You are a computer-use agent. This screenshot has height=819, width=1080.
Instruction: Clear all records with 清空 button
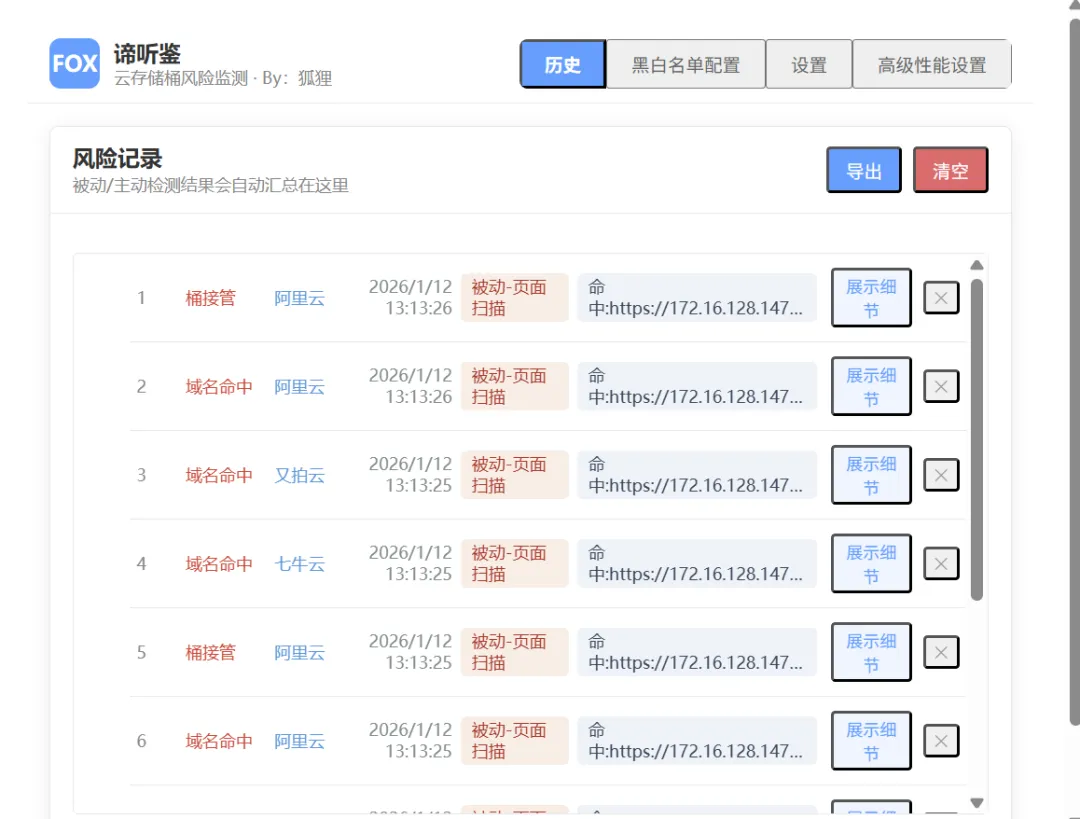tap(951, 170)
